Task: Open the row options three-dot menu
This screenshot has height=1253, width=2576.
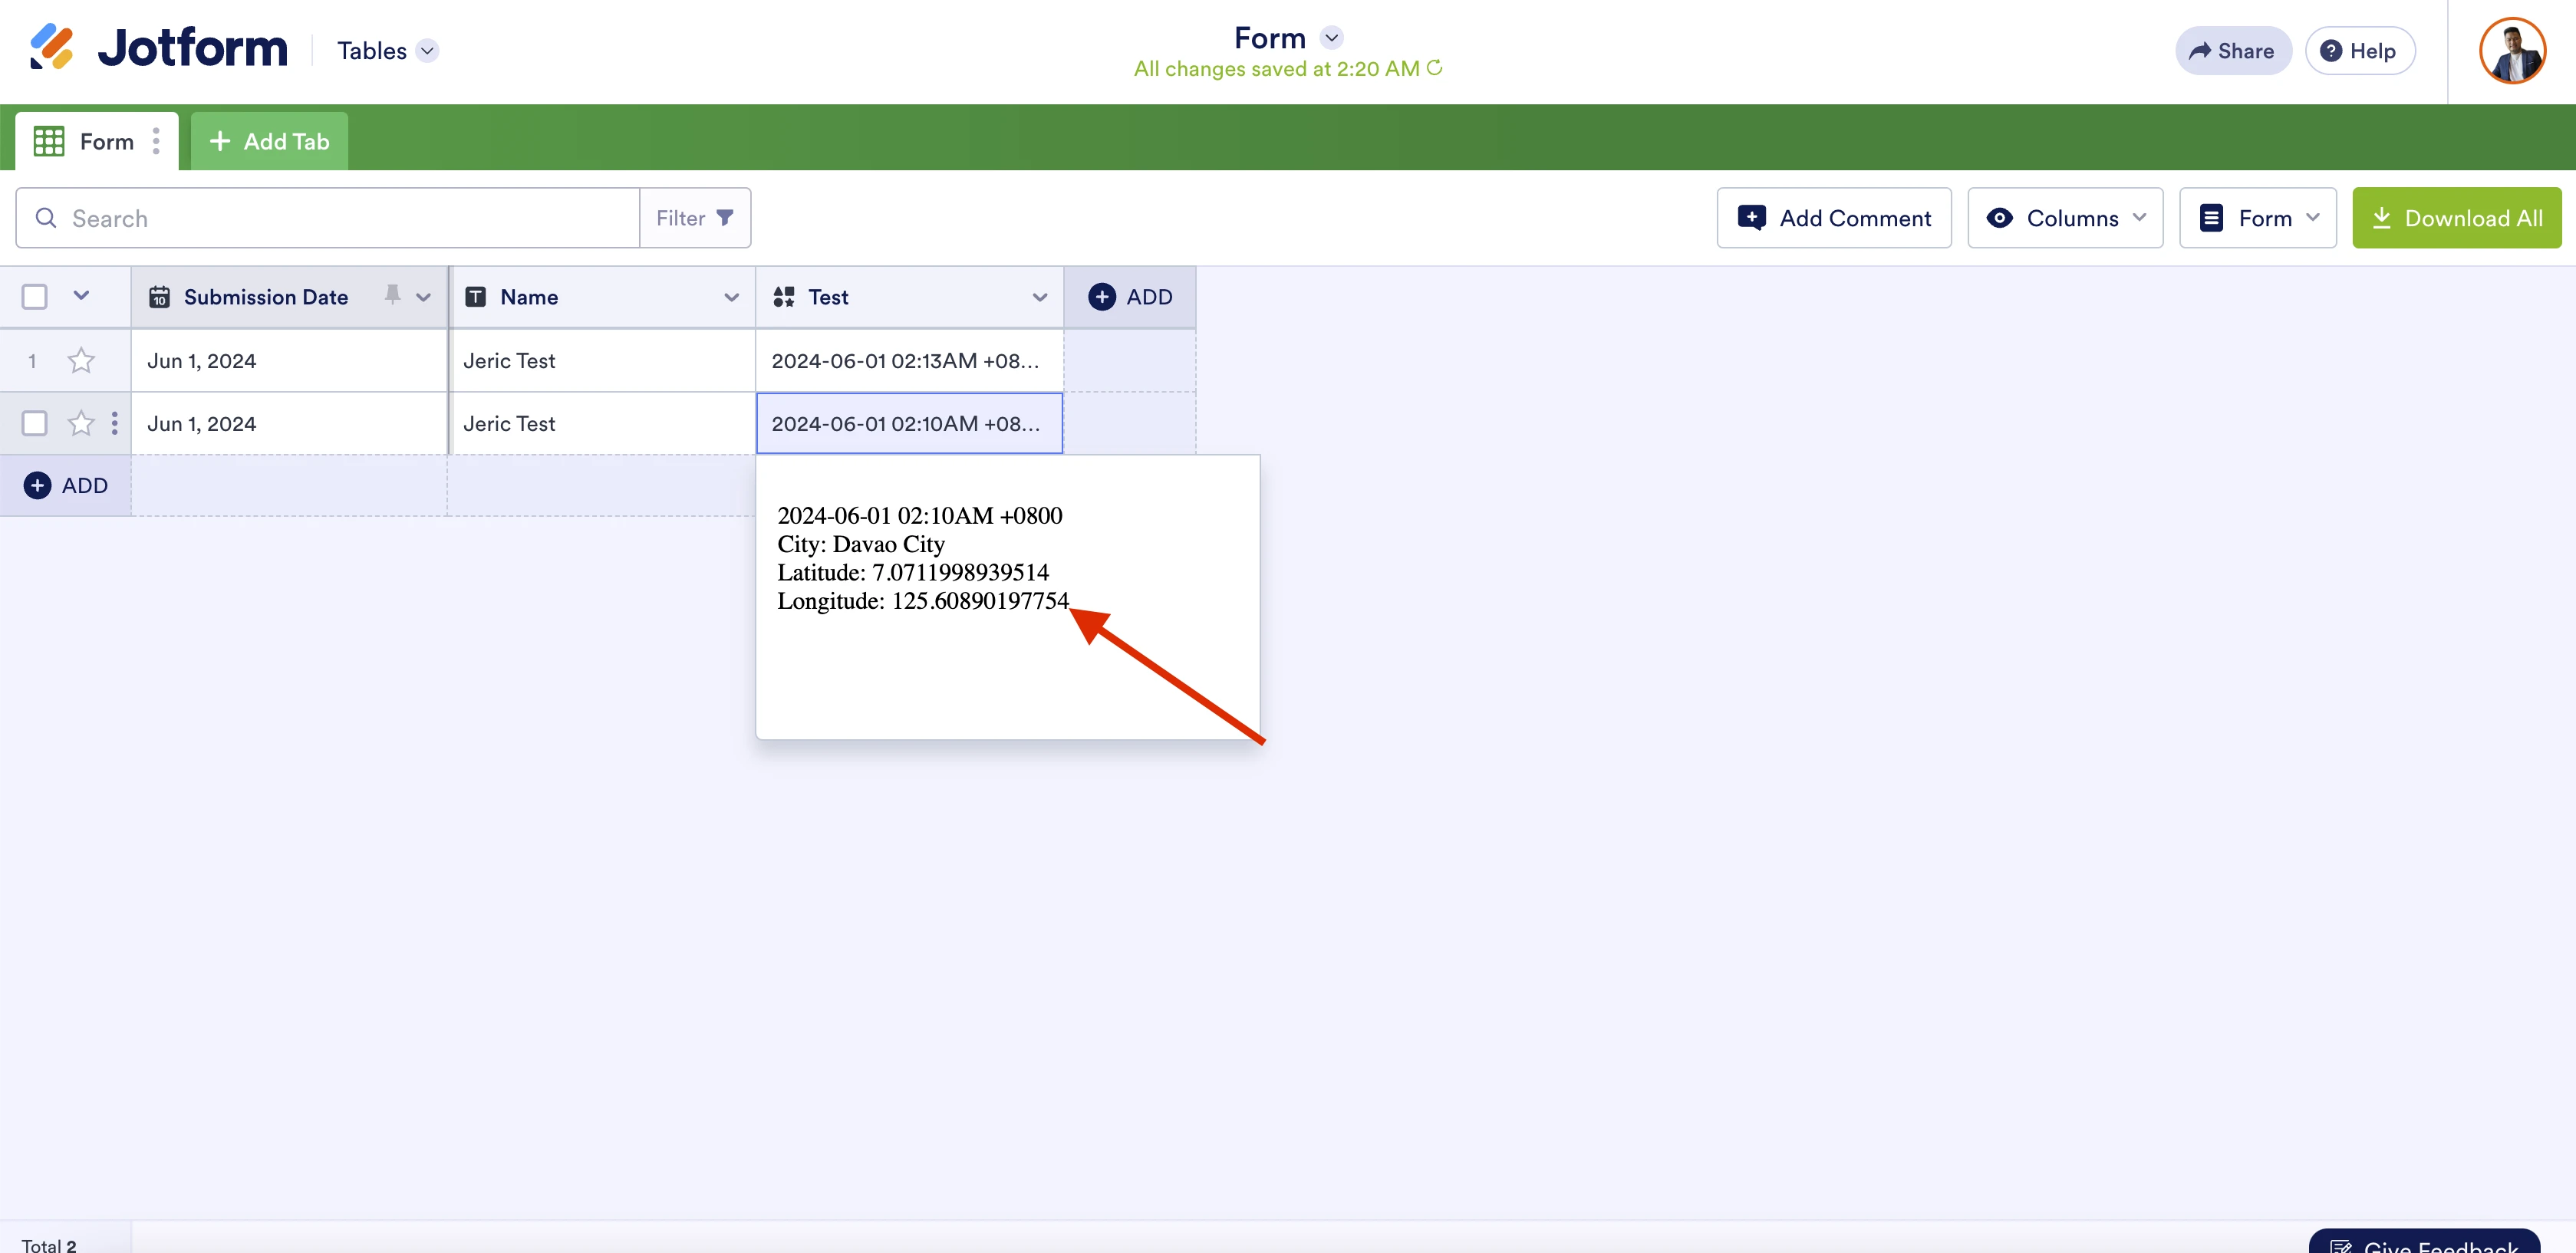Action: pyautogui.click(x=114, y=423)
